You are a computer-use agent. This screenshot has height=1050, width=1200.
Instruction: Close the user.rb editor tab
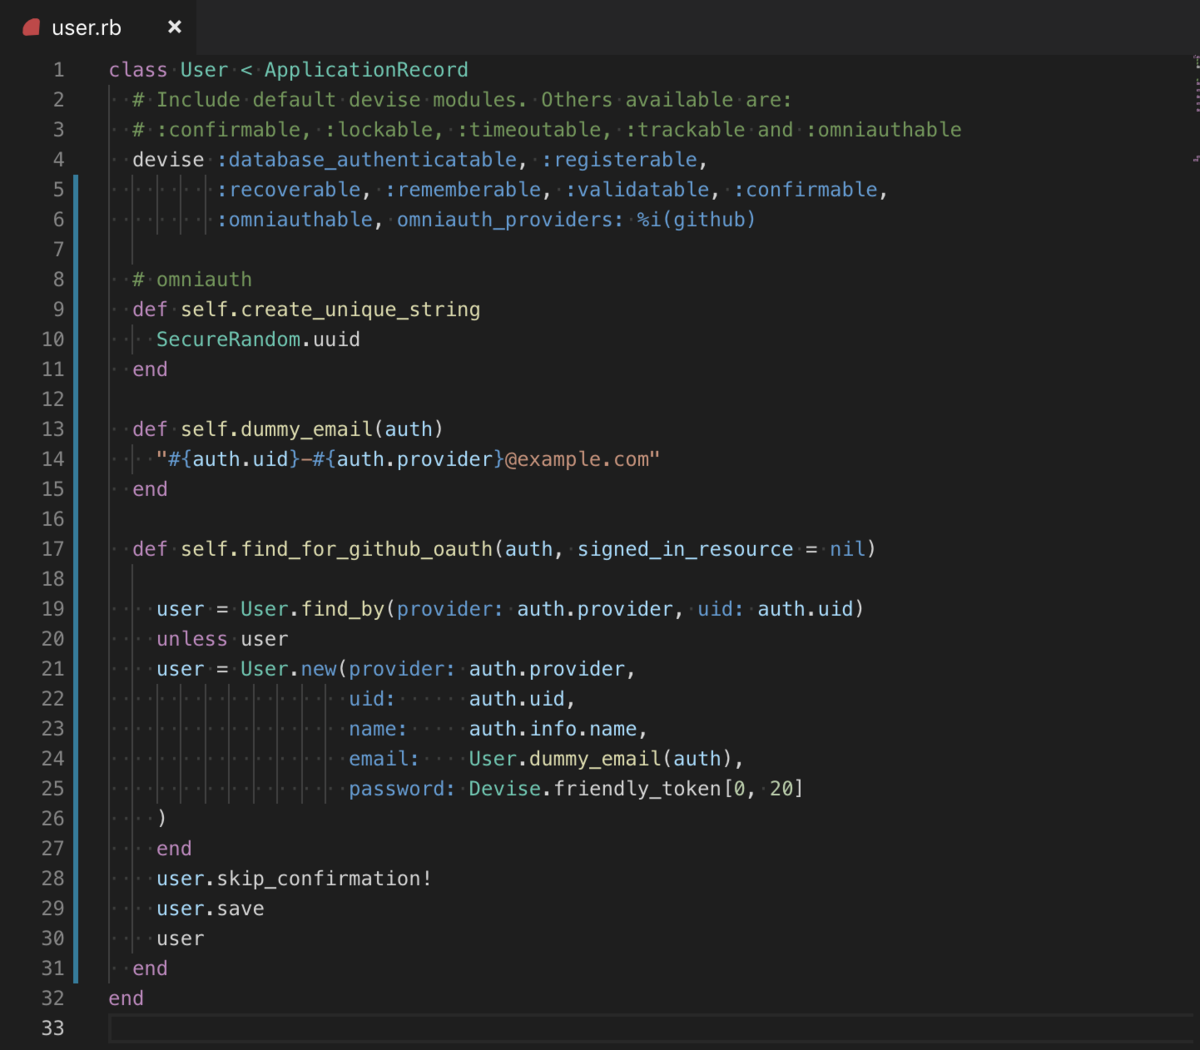click(x=175, y=27)
